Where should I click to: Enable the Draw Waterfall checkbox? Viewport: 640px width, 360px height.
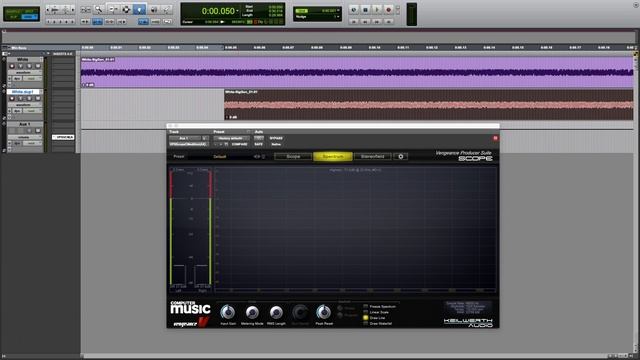click(366, 323)
